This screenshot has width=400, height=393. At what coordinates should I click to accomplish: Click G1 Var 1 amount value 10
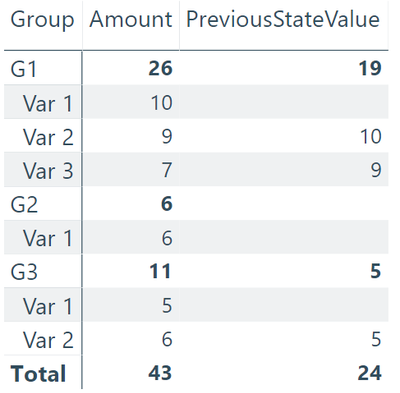(162, 103)
